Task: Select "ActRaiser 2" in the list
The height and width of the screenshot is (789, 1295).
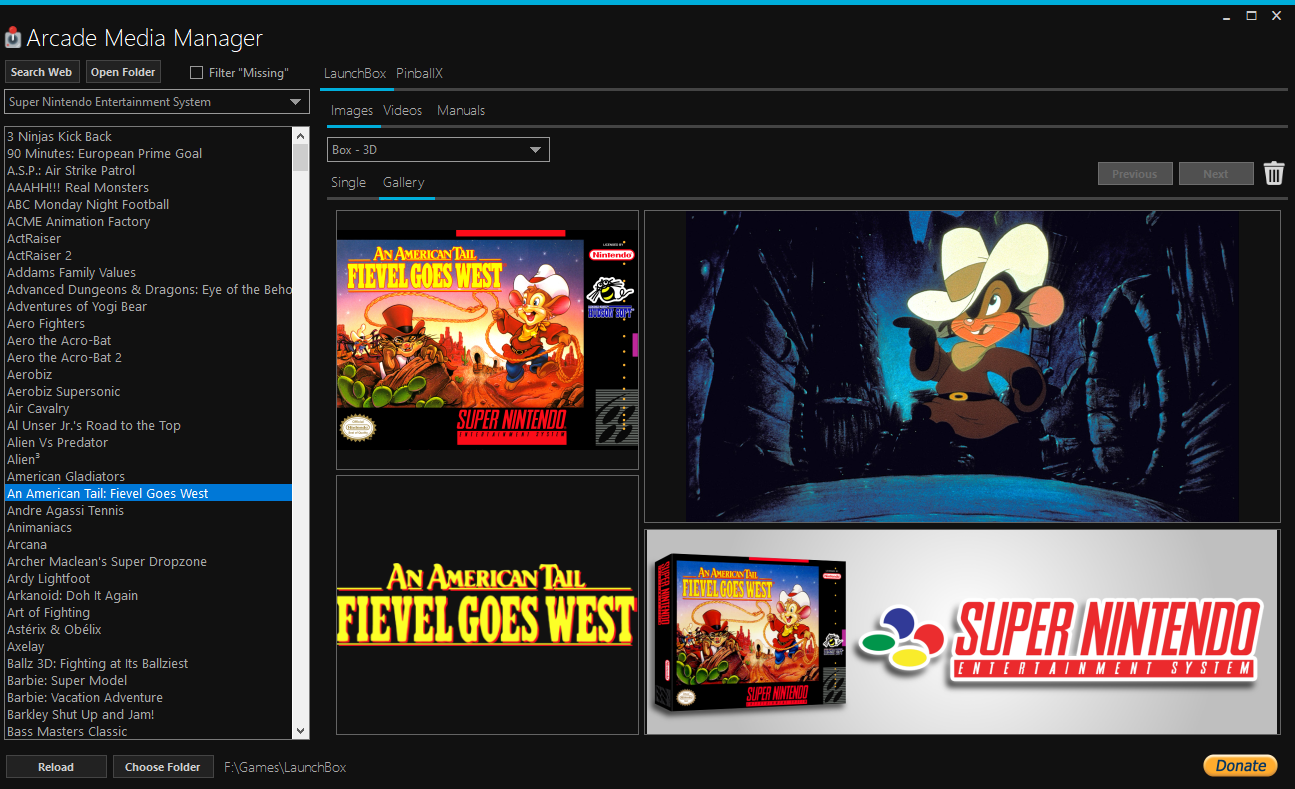Action: point(149,255)
